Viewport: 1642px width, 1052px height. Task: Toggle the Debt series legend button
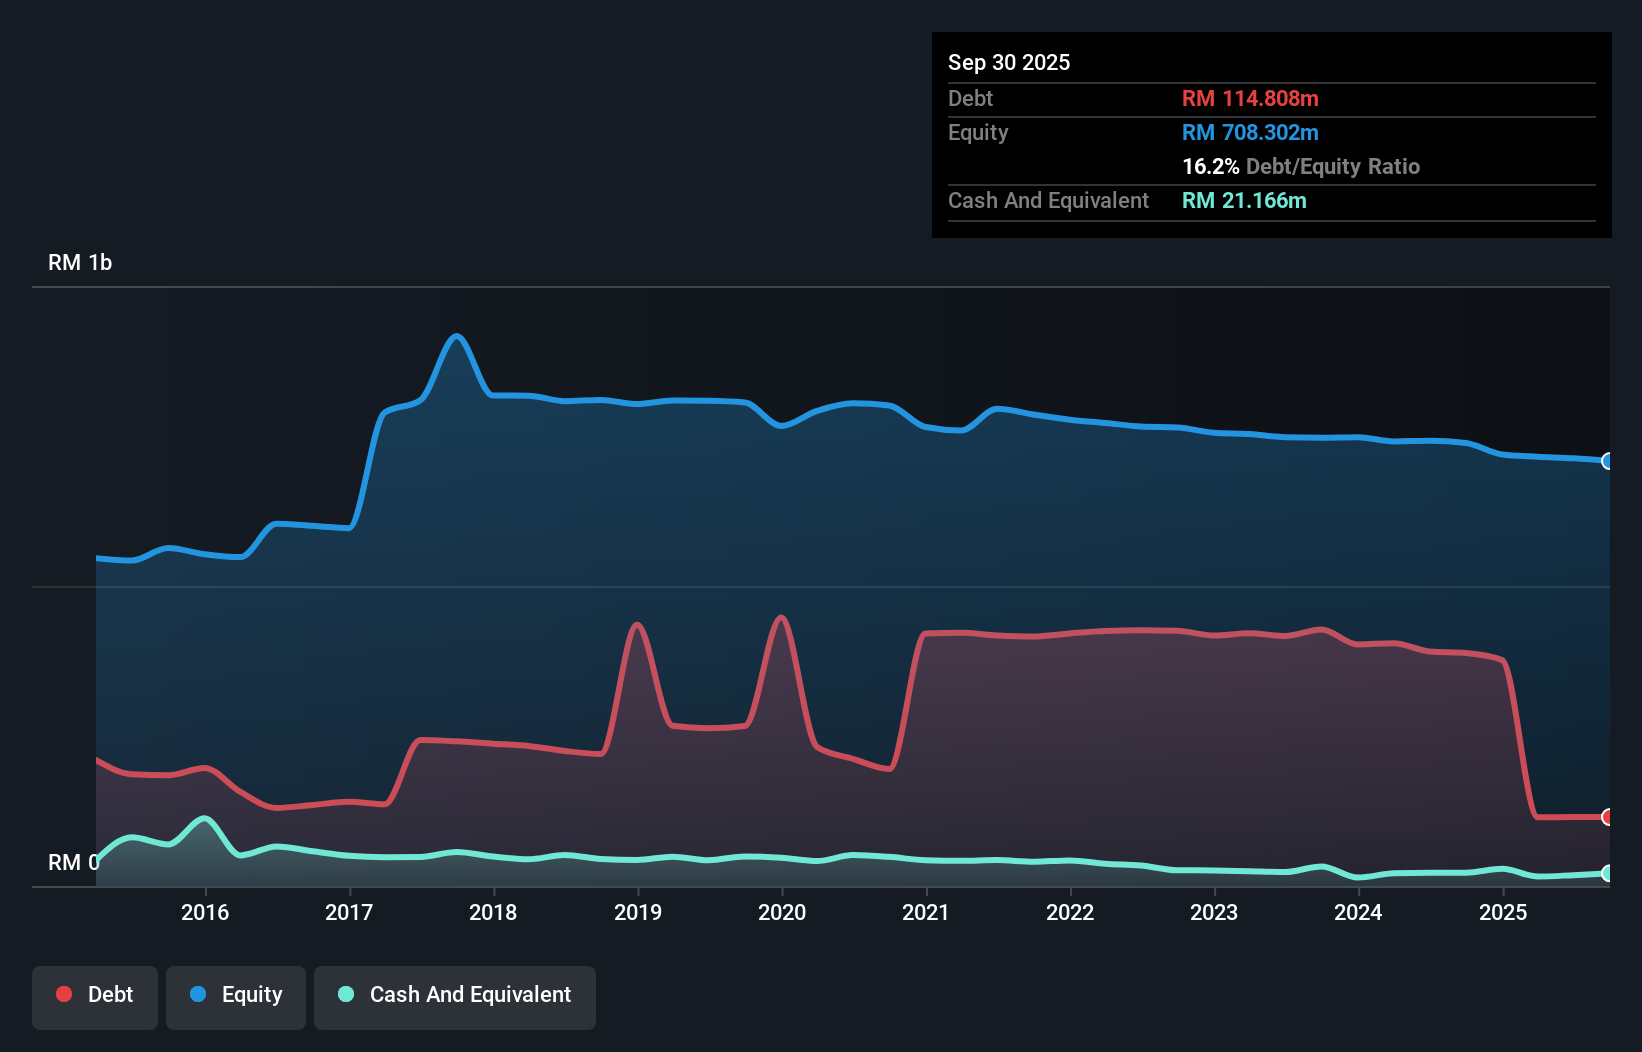[95, 997]
